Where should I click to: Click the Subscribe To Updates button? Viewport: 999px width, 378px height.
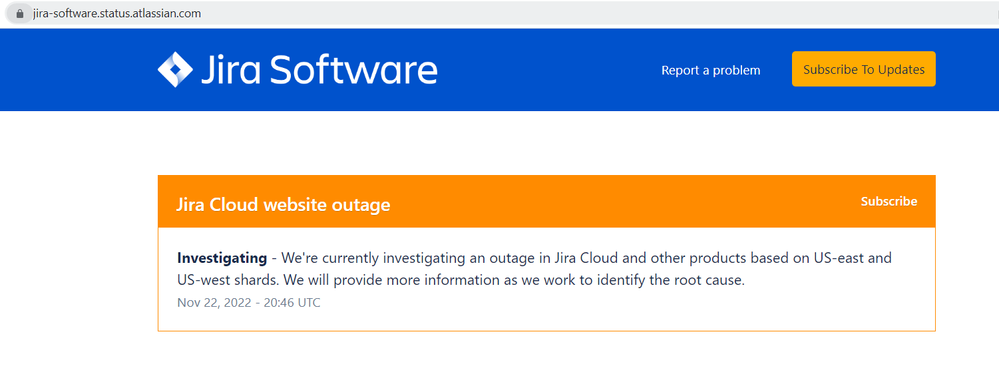(x=863, y=69)
